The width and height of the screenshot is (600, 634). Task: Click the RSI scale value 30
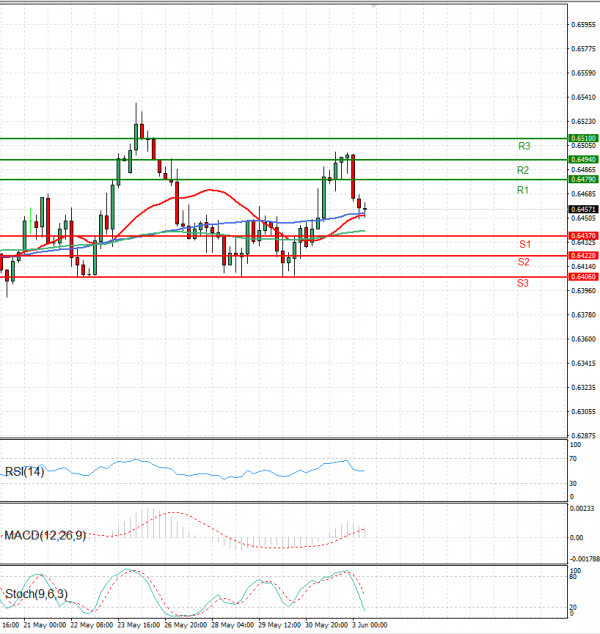pos(573,484)
